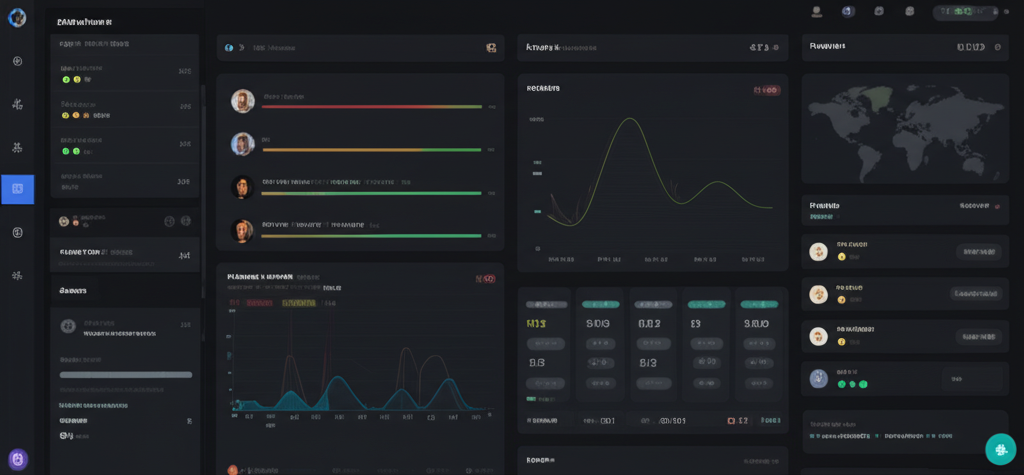Click the button on the second right-hand list row
Viewport: 1024px width, 475px height.
point(976,294)
